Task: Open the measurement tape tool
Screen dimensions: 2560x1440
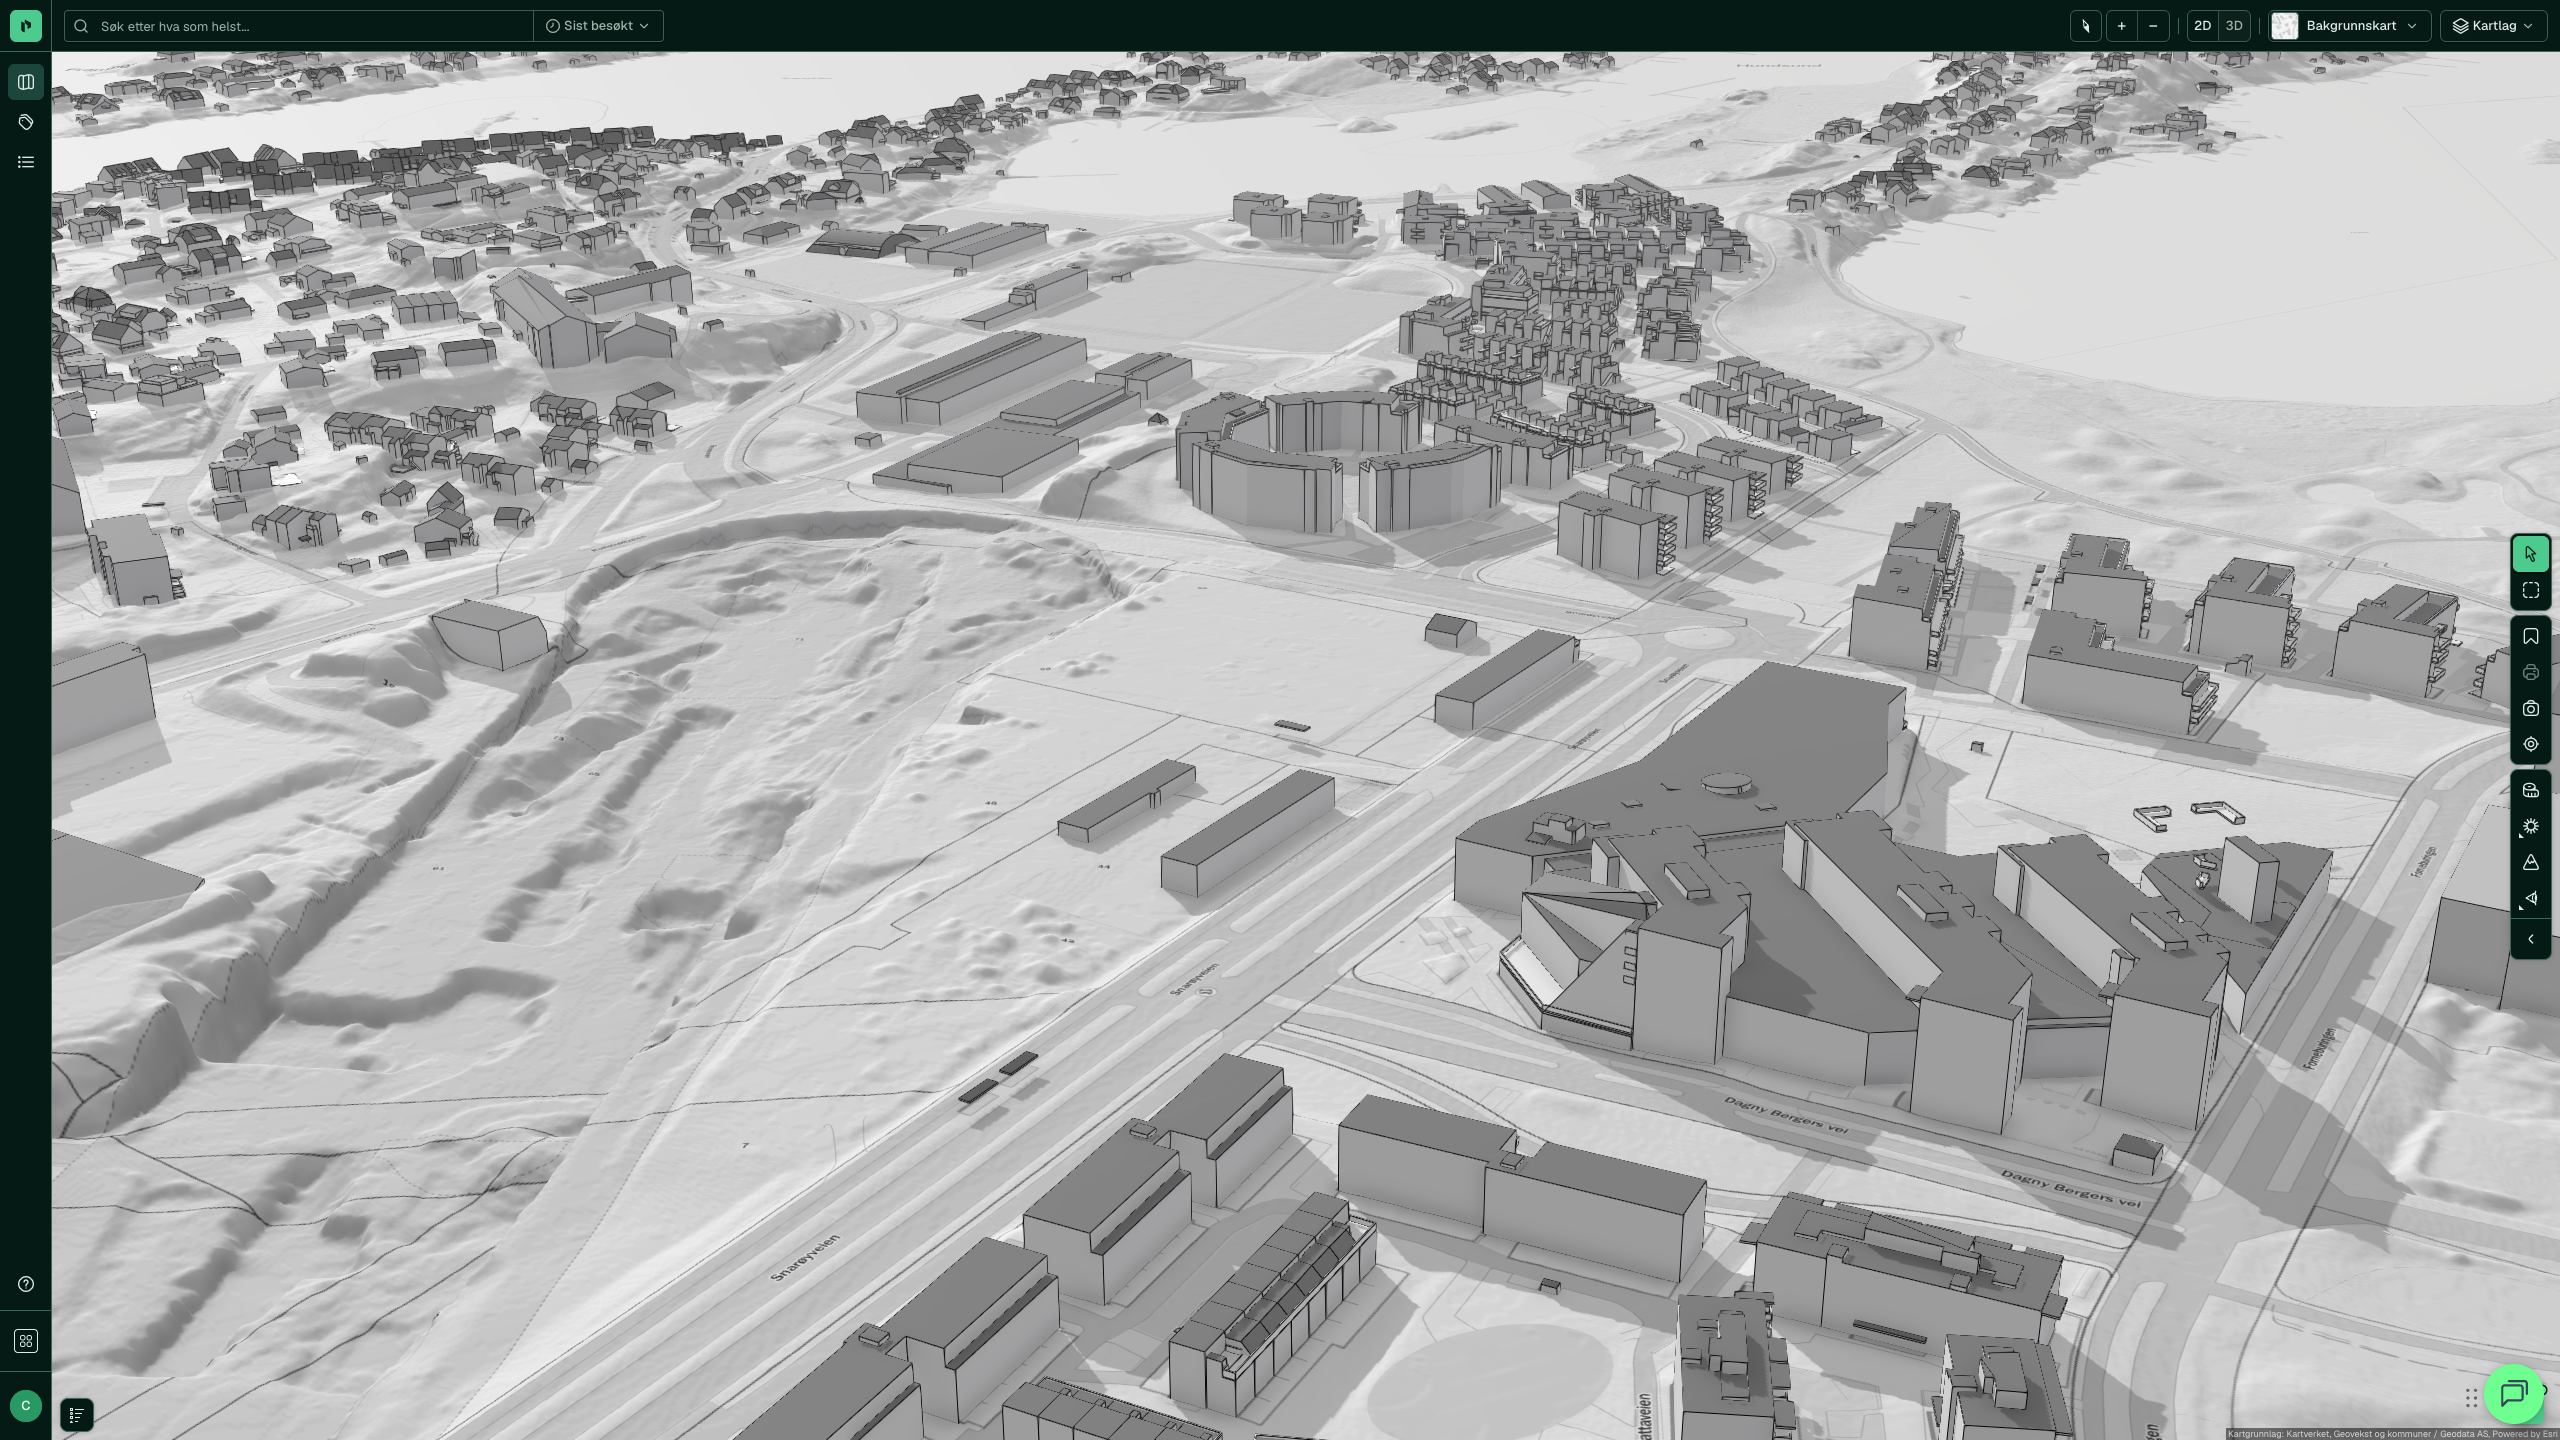Action: (x=2530, y=790)
